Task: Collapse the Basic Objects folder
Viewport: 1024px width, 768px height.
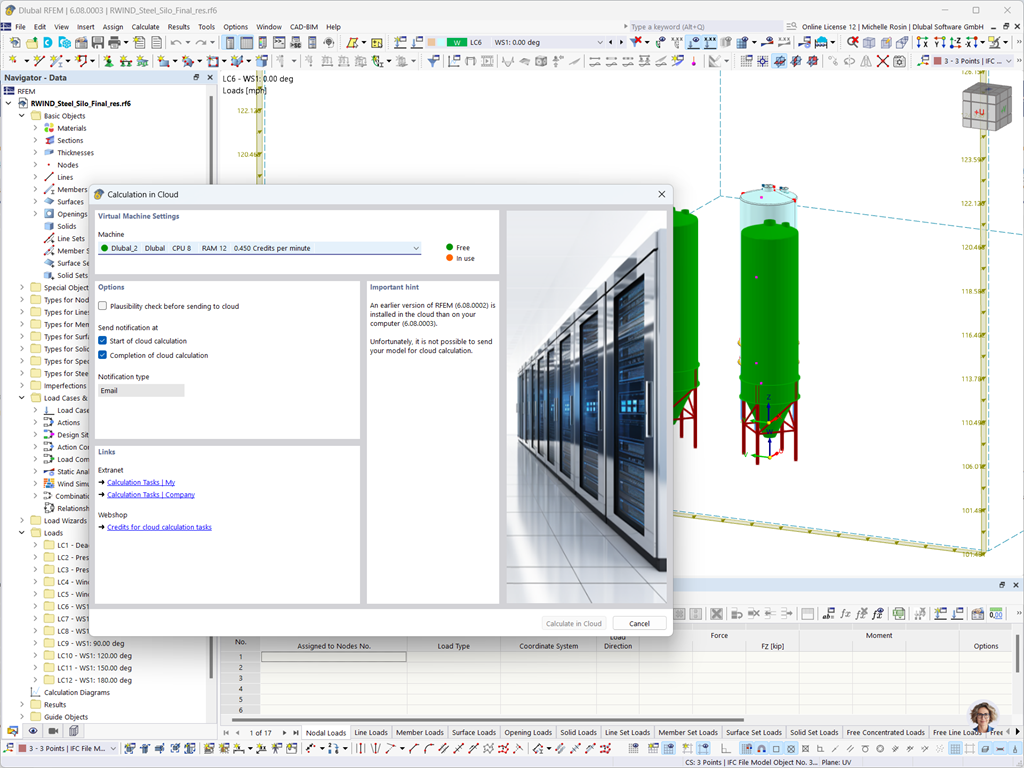Action: point(22,116)
